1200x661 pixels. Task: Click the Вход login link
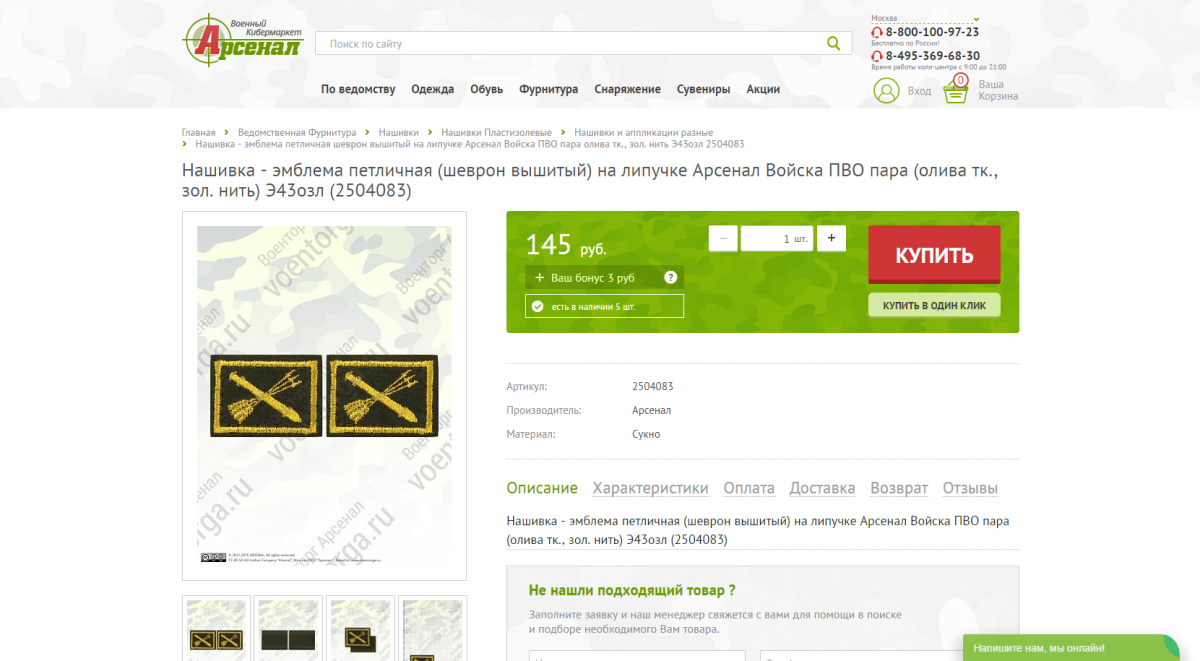[919, 91]
